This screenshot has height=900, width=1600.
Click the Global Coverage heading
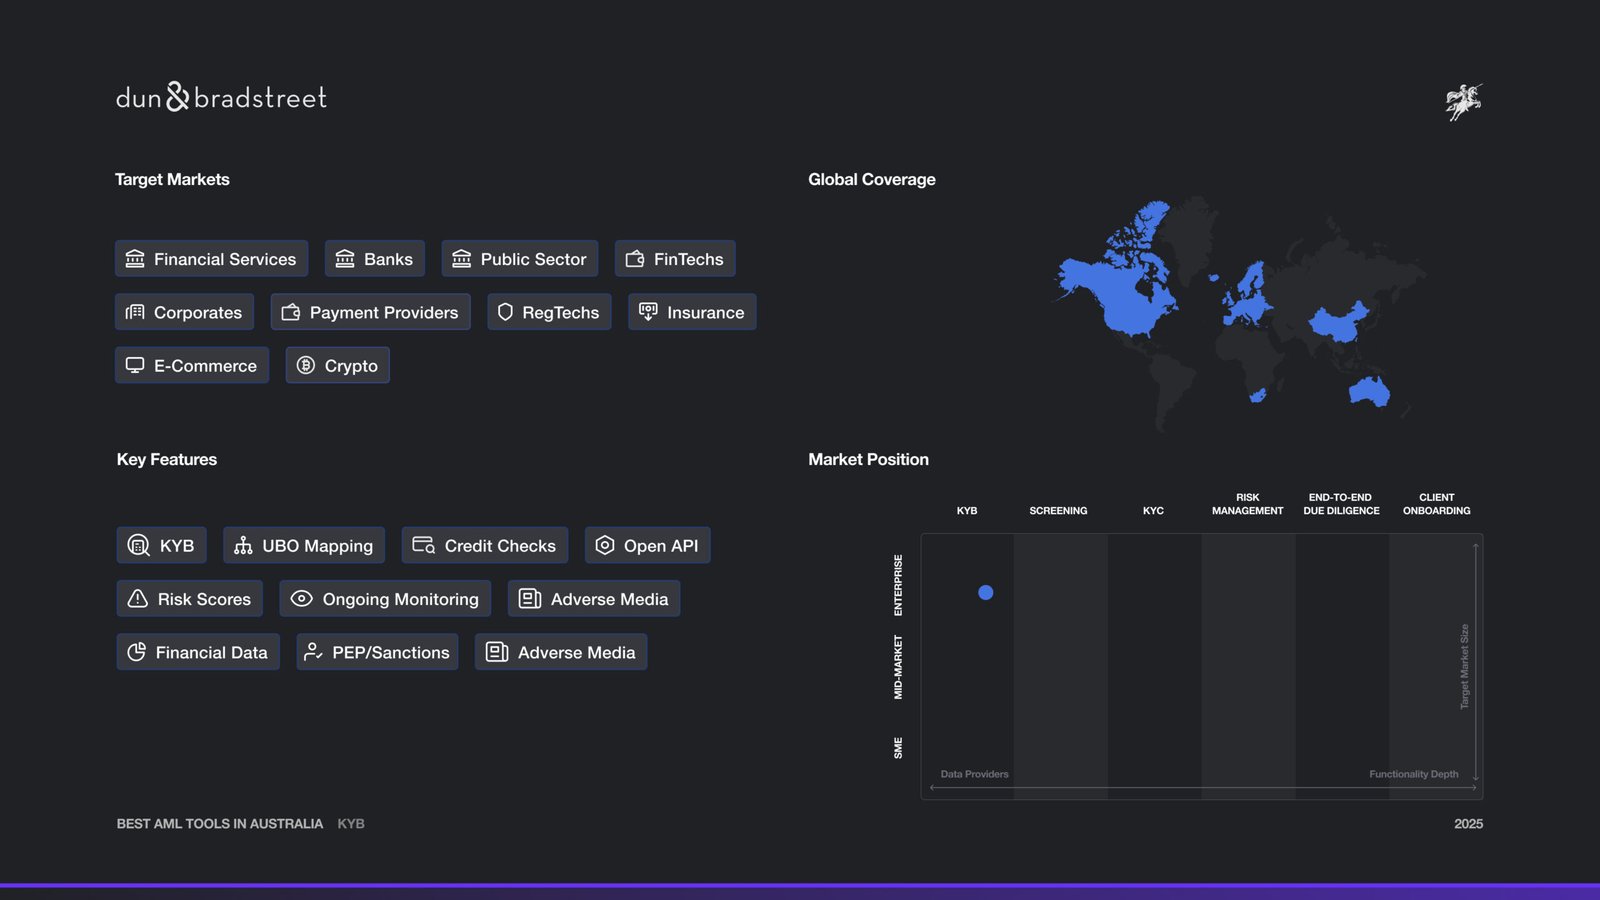click(872, 179)
